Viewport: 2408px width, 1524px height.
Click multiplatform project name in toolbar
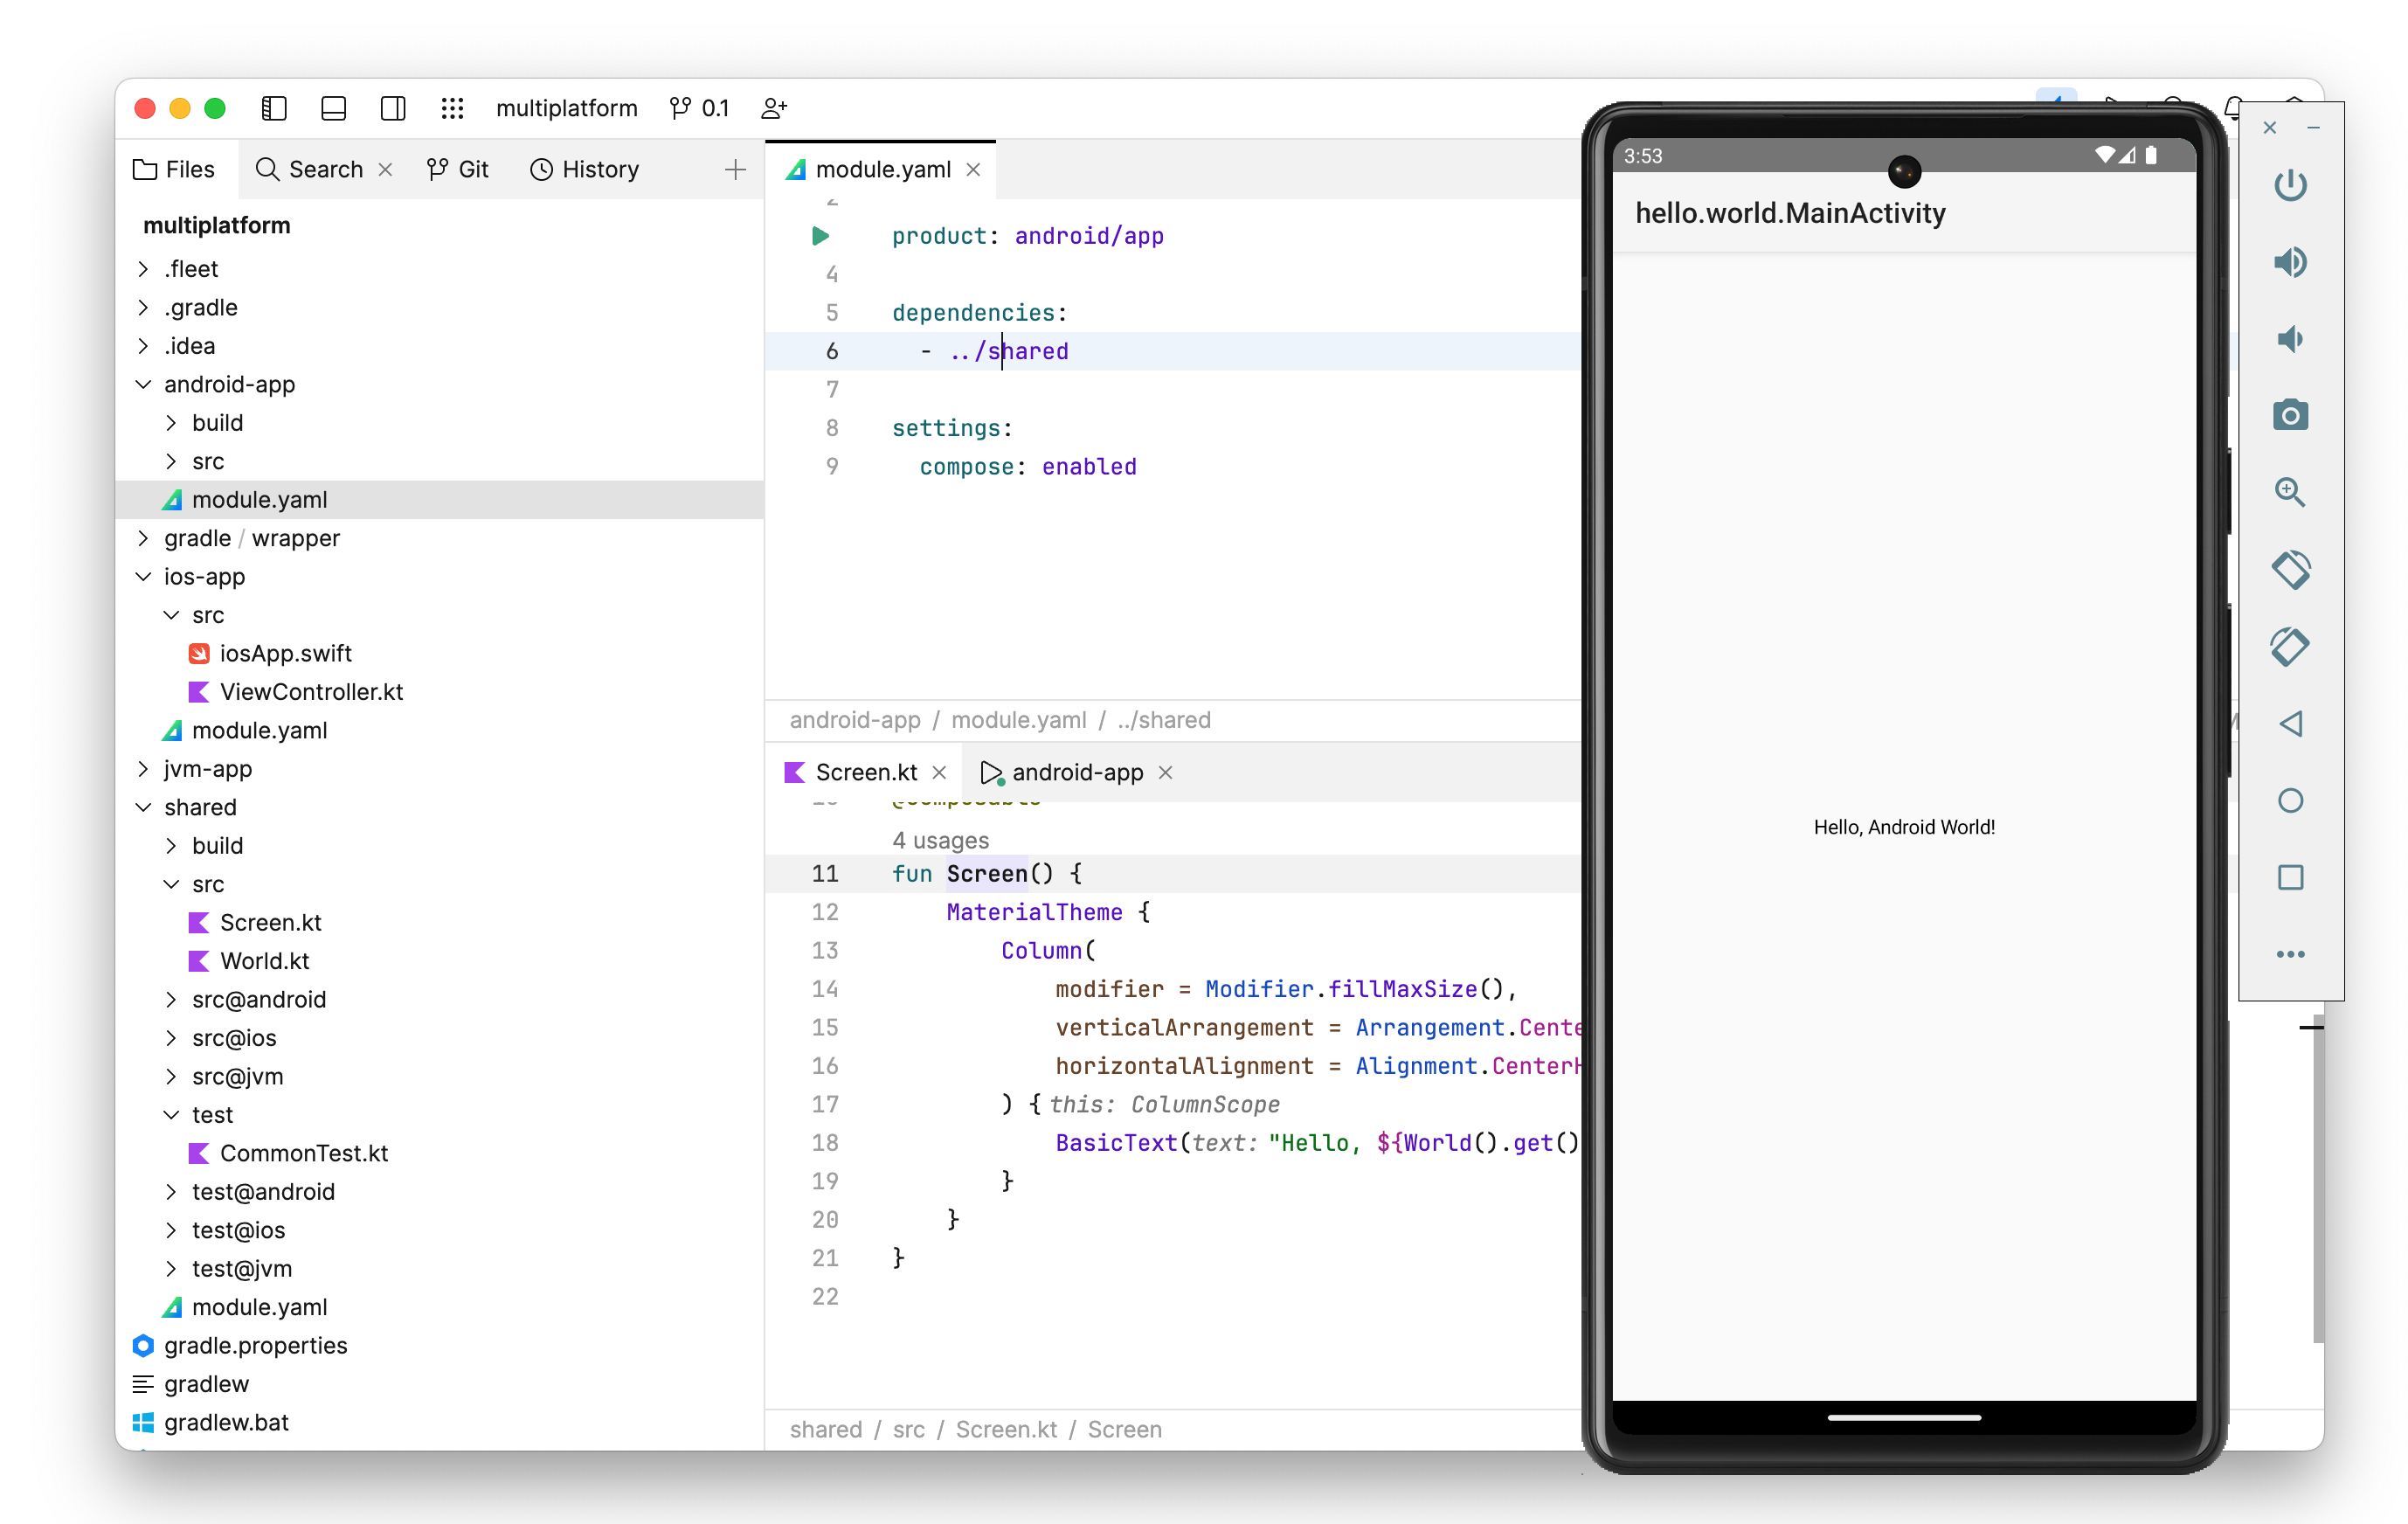click(x=566, y=108)
